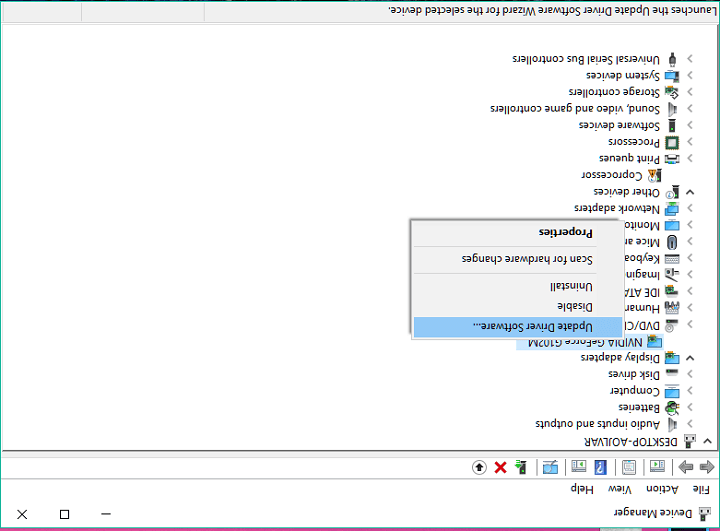Select the Display adapters label

[620, 358]
